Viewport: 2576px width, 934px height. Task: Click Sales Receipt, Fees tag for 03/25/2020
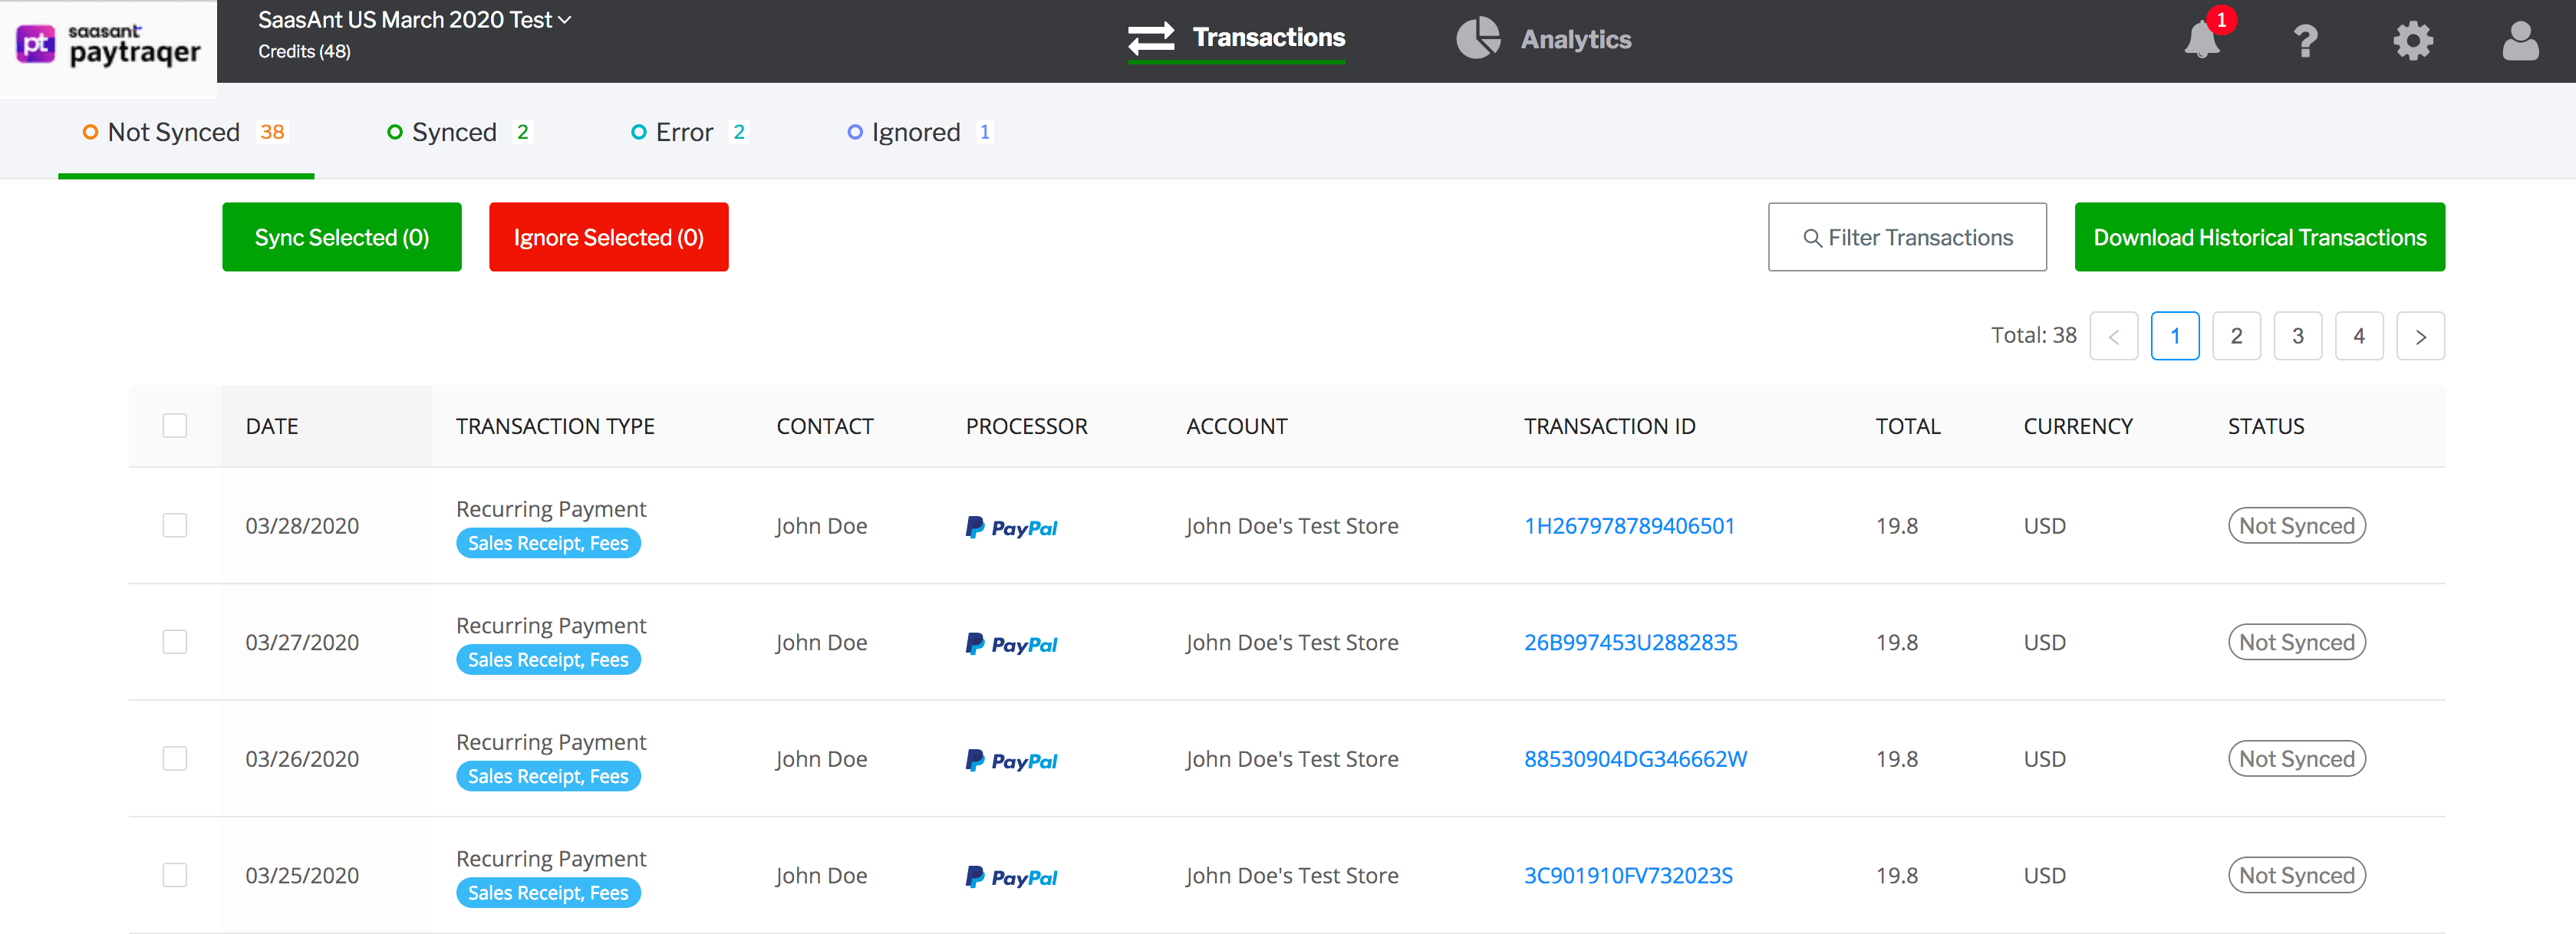548,893
